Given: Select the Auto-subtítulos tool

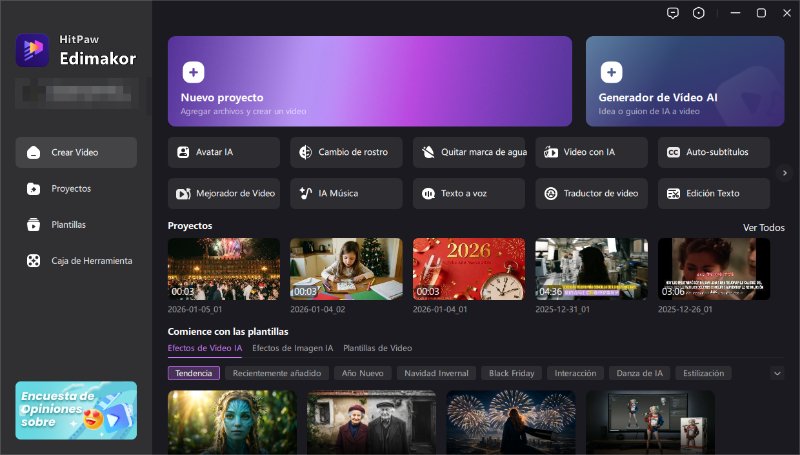Looking at the screenshot, I should coord(713,152).
